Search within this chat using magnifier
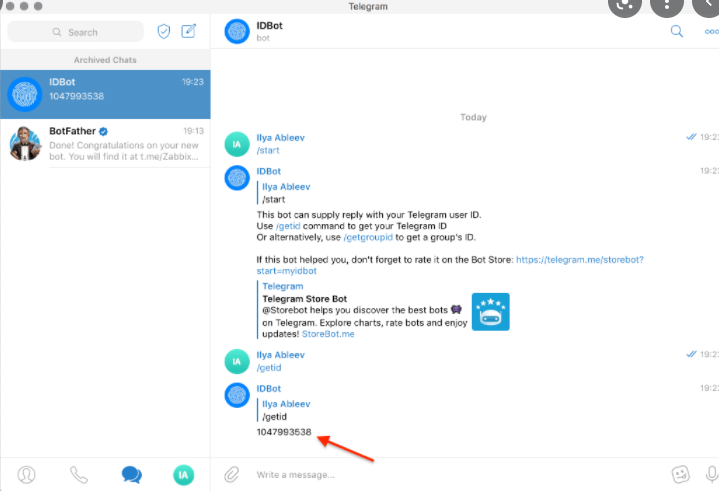719x491 pixels. pyautogui.click(x=676, y=31)
